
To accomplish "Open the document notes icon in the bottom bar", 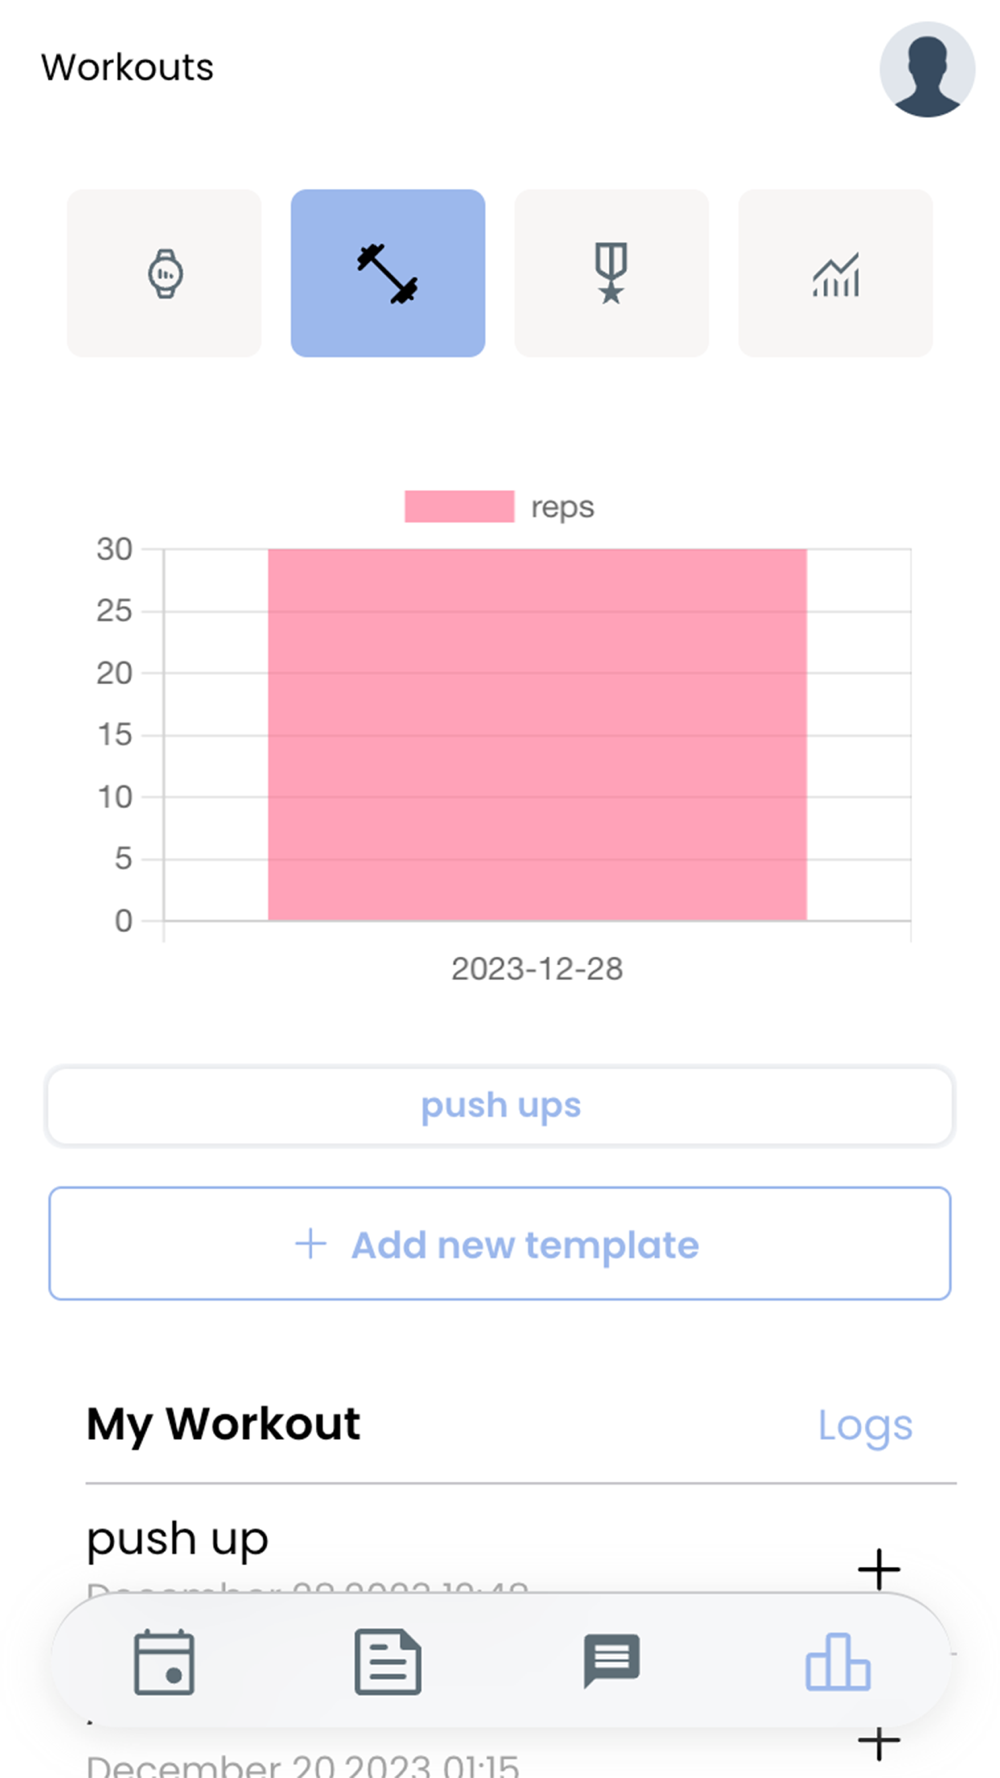I will [x=388, y=1662].
